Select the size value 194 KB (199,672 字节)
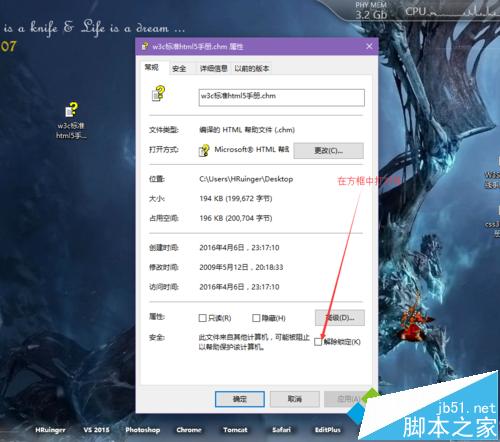 pyautogui.click(x=236, y=199)
